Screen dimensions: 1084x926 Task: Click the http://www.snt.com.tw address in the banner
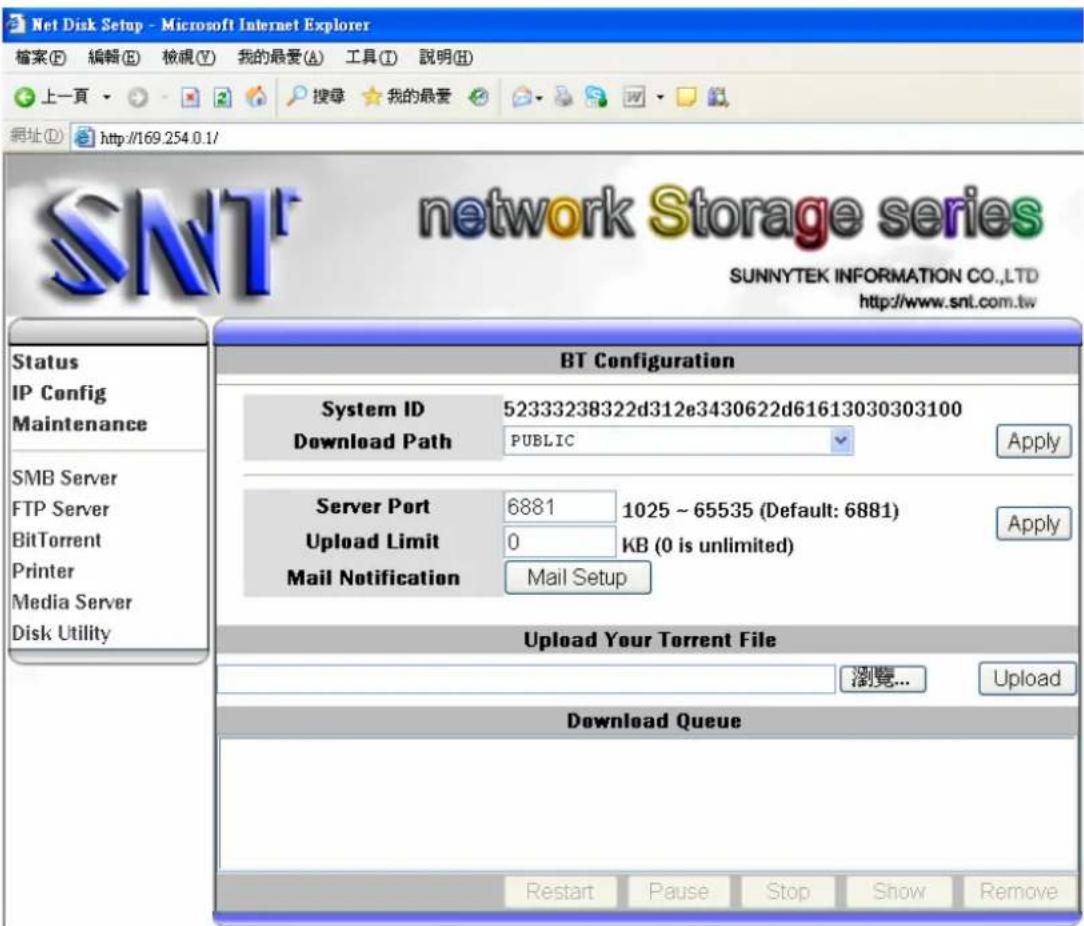[x=947, y=302]
